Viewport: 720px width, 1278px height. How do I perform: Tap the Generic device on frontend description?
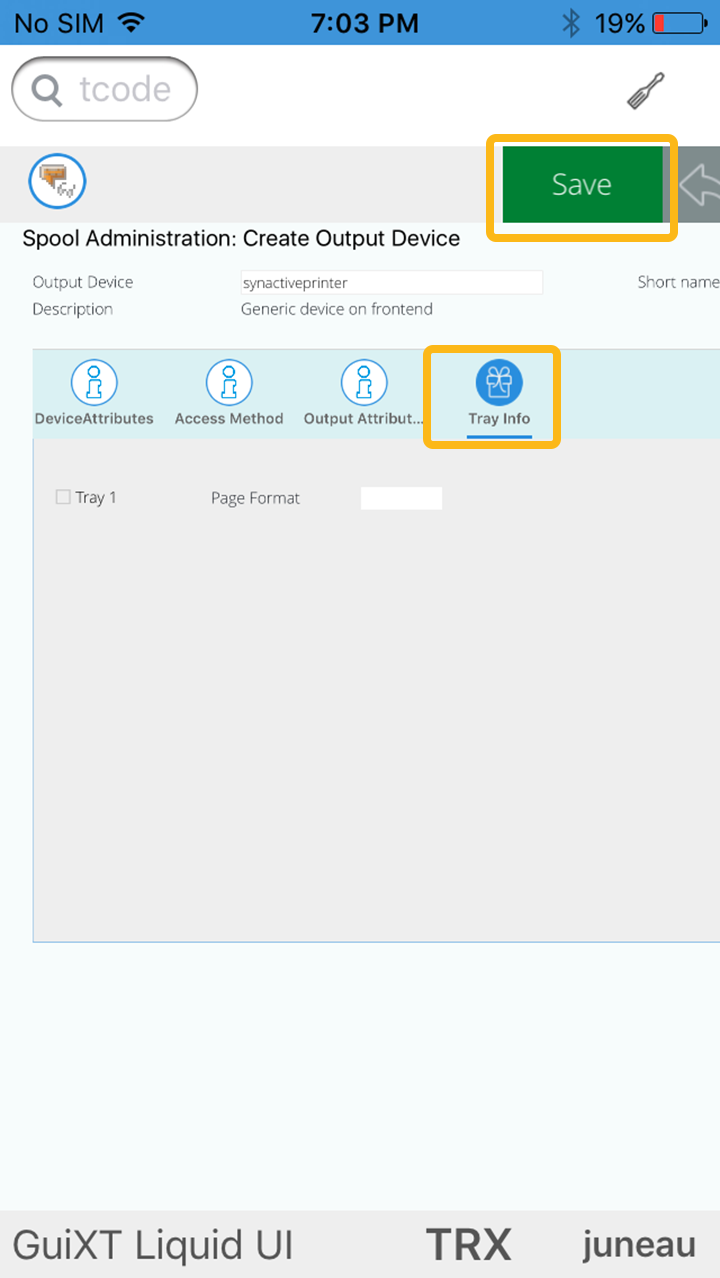click(x=337, y=309)
